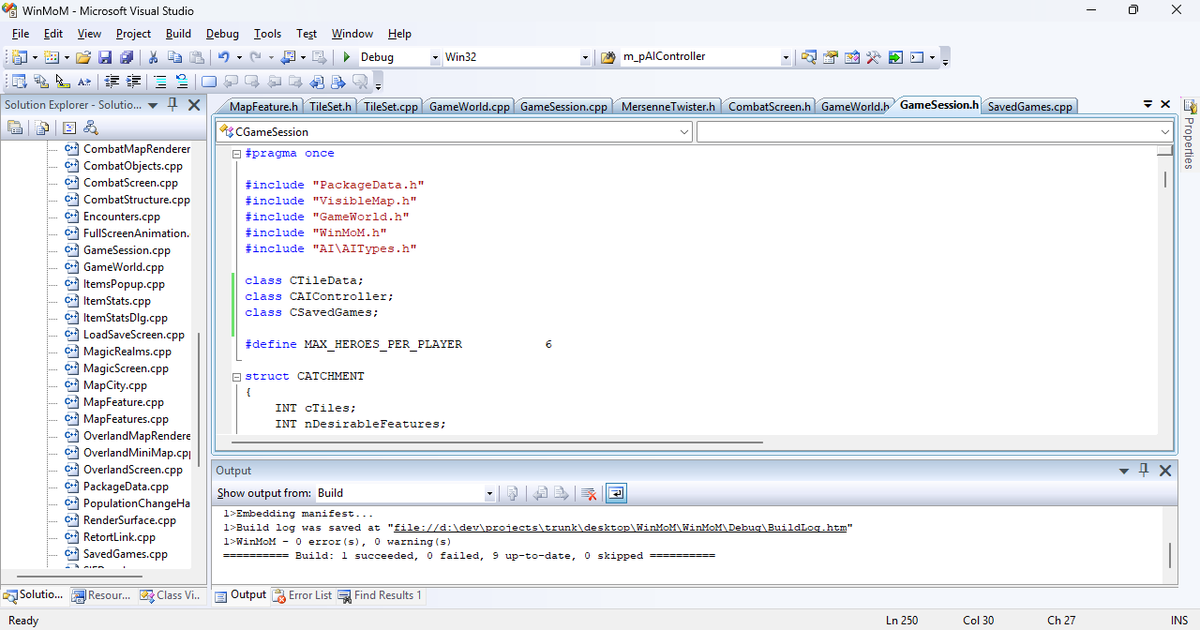Image resolution: width=1200 pixels, height=630 pixels.
Task: Increase line indent toolbar icon
Action: (x=134, y=81)
